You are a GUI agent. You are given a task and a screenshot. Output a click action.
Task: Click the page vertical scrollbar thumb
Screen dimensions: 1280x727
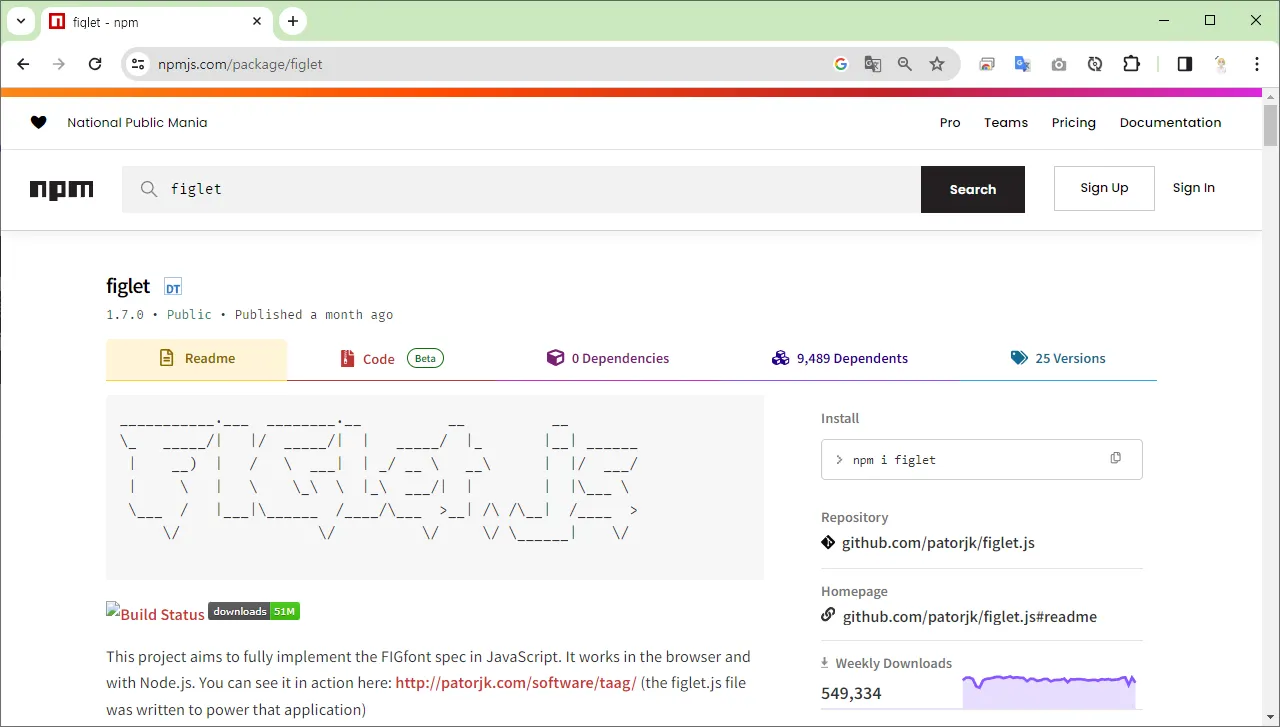pyautogui.click(x=1271, y=125)
